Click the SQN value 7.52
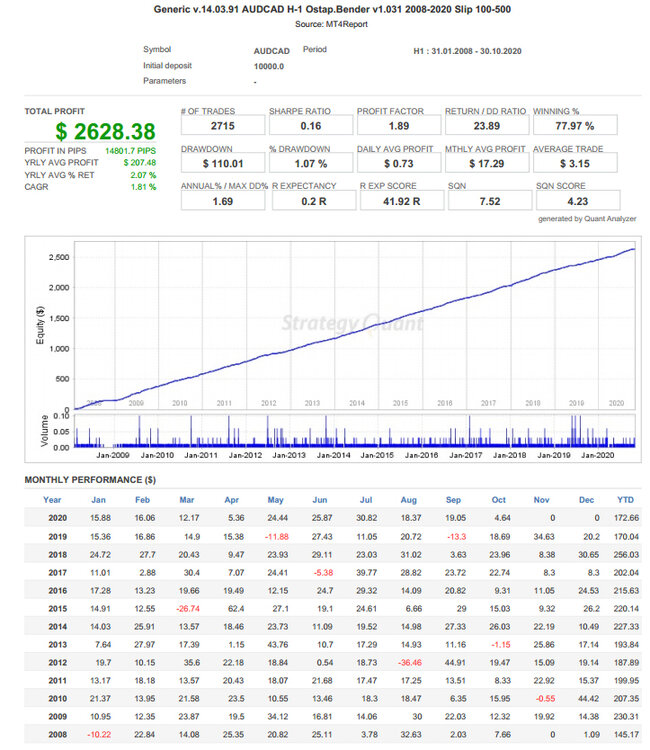The height and width of the screenshot is (750, 650). click(x=490, y=201)
